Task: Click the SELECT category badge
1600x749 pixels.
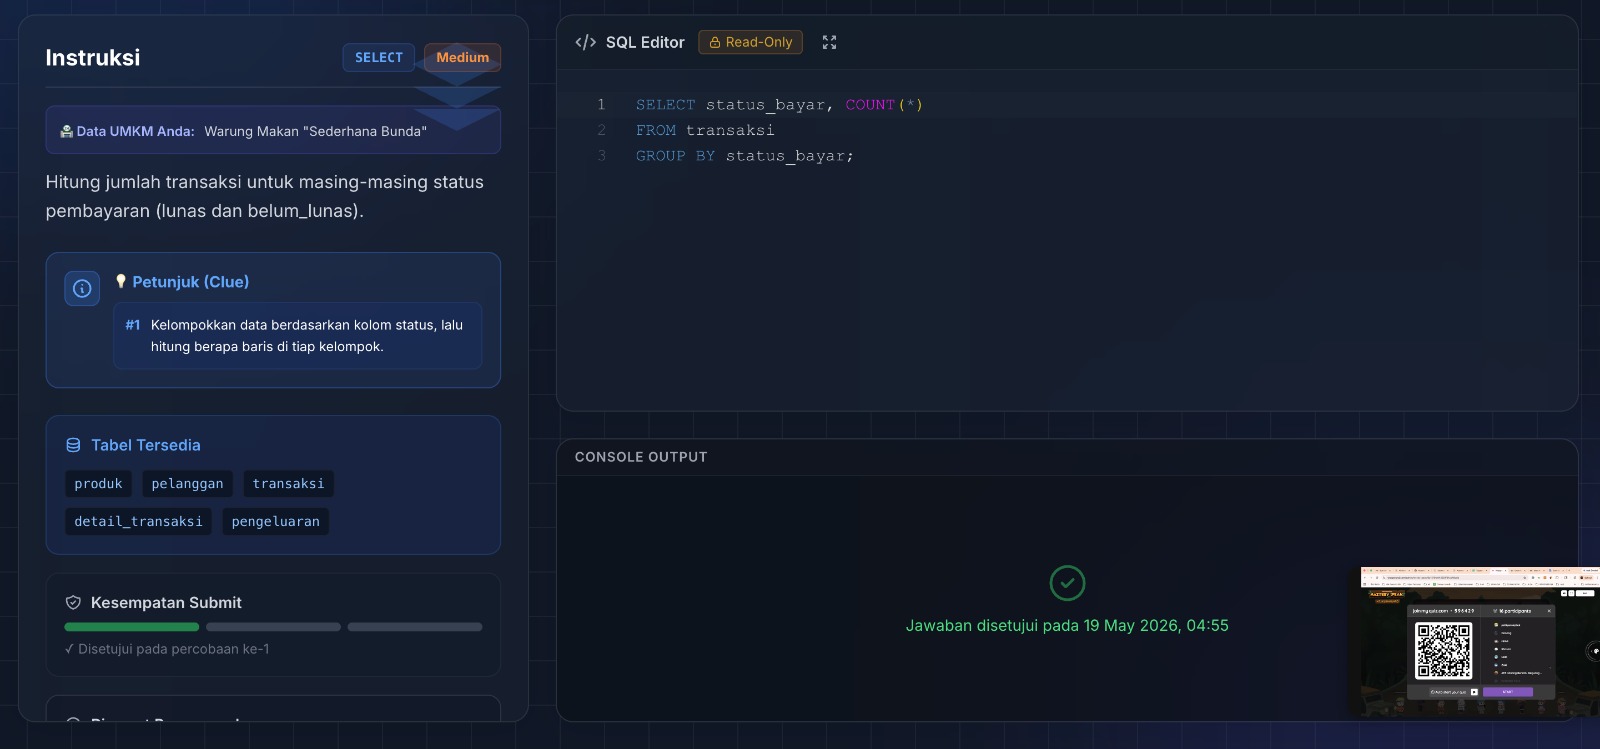Action: tap(379, 57)
